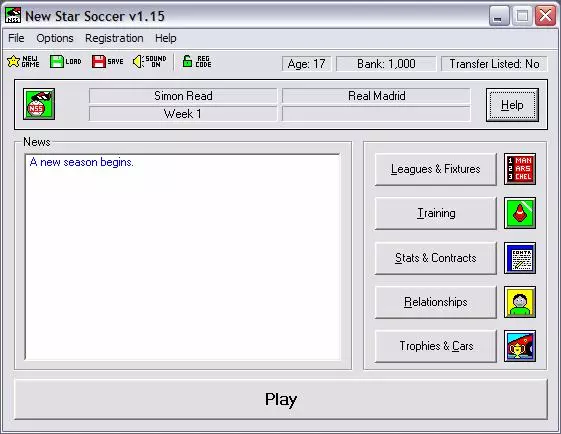Image resolution: width=561 pixels, height=434 pixels.
Task: Click the training cone icon
Action: [x=520, y=213]
